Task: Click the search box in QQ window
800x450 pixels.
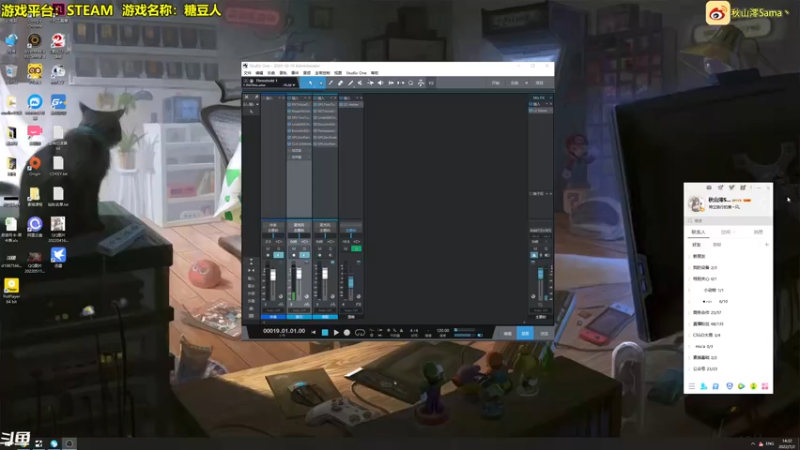Action: coord(728,220)
